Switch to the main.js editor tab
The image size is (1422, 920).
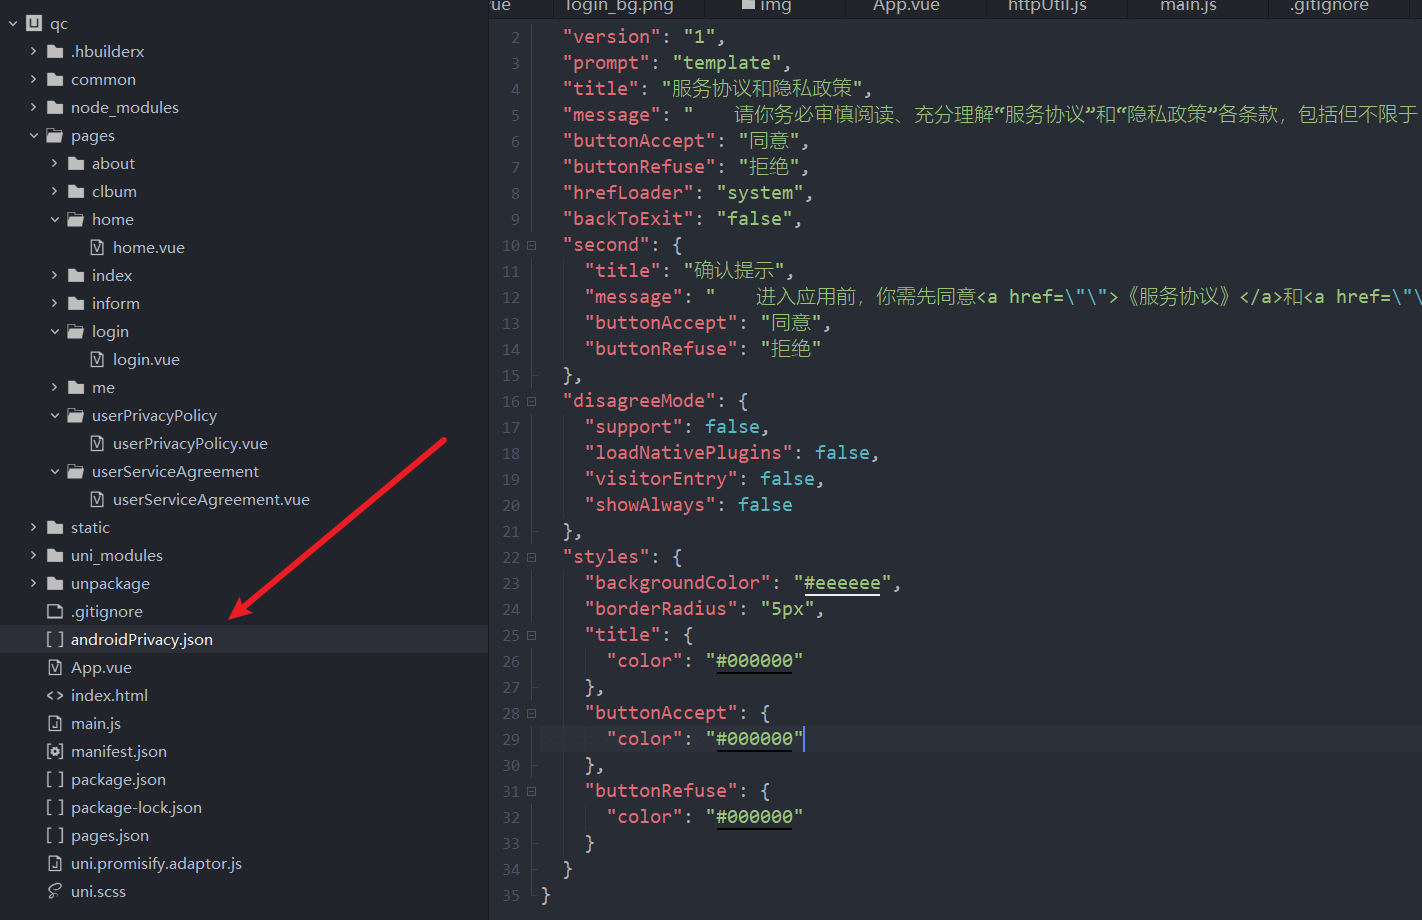1188,6
